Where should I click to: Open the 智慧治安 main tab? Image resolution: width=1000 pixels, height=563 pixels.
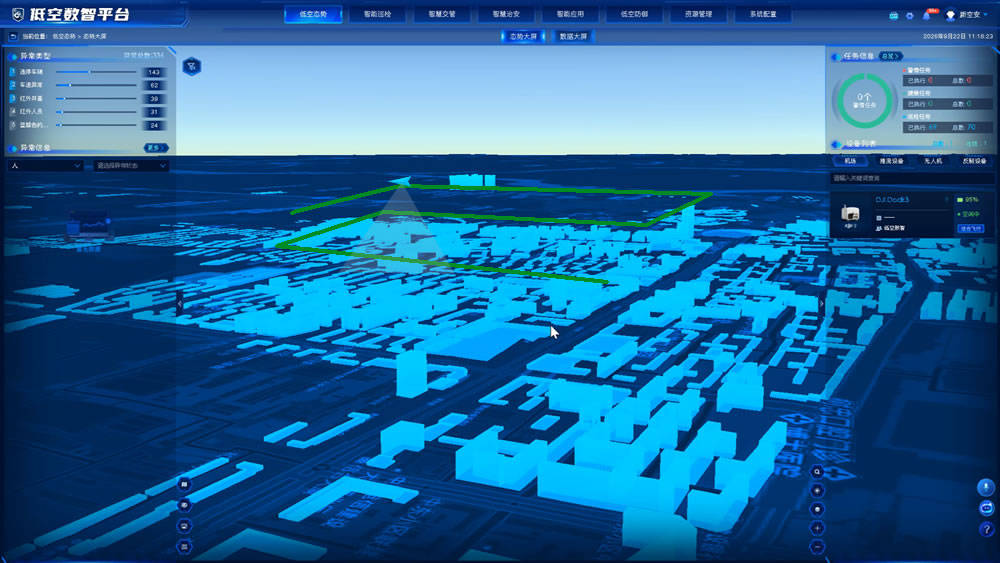506,14
